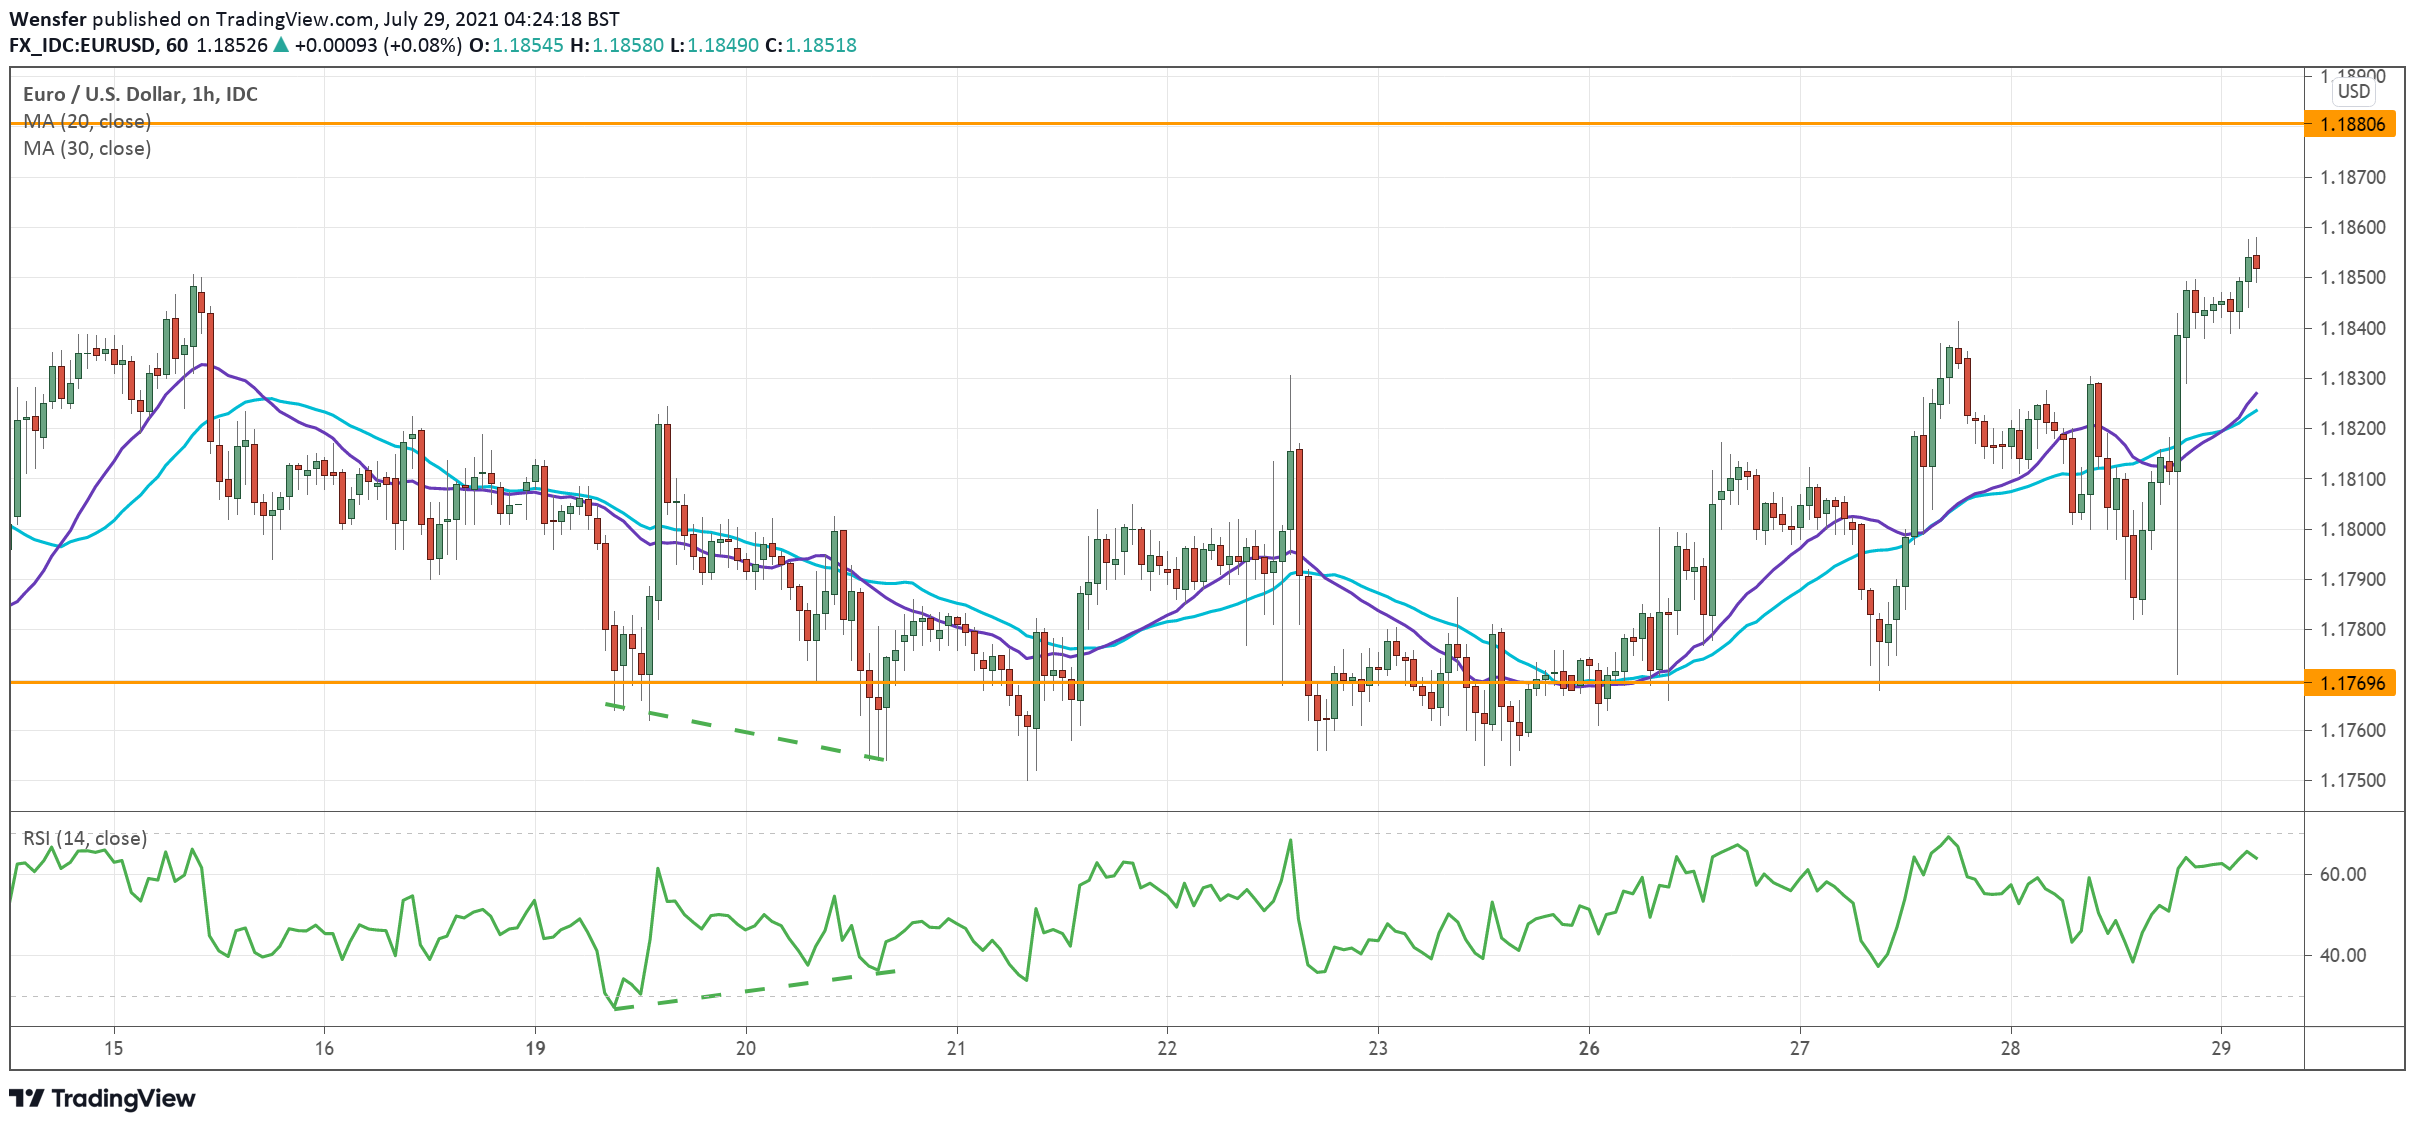Screen dimensions: 2415x1127
Task: Click the upper orange horizontal resistance line
Action: point(1200,124)
